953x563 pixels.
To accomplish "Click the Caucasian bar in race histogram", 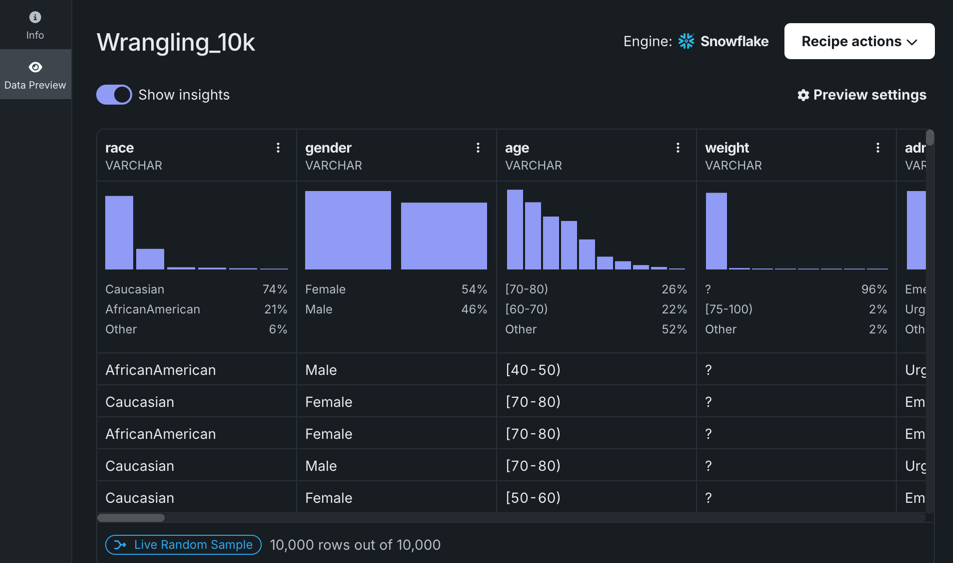I will click(119, 232).
